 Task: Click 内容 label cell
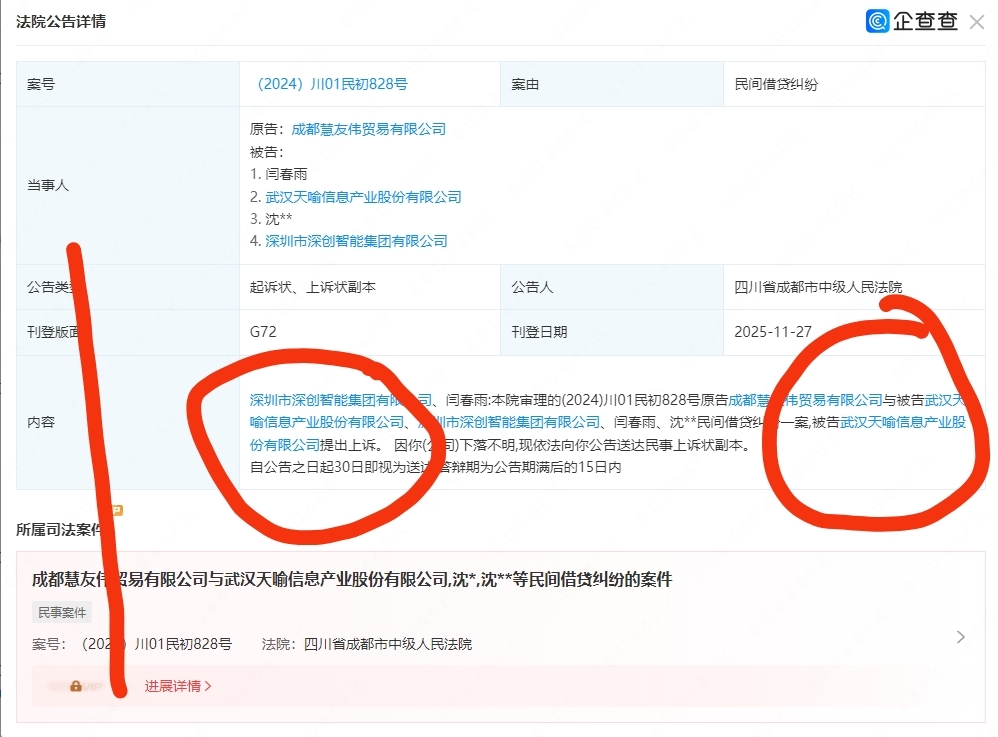128,422
